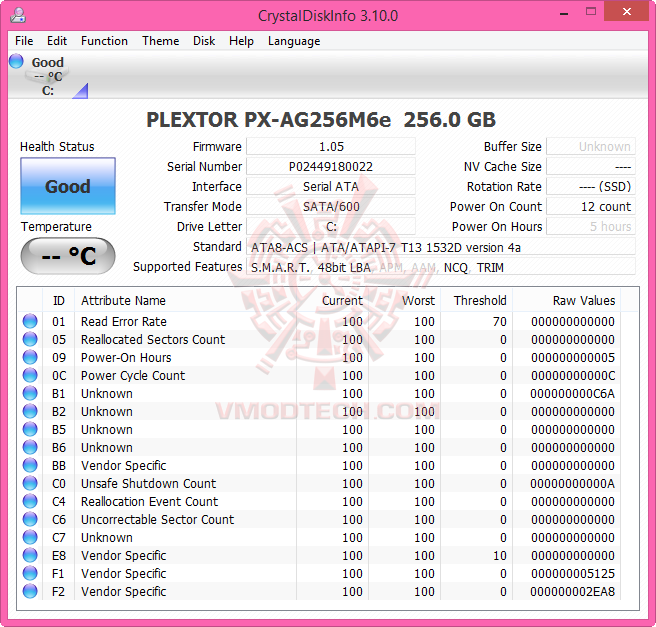Screen dimensions: 656x627
Task: Click the status orb for Power Cycle Count
Action: (x=30, y=375)
